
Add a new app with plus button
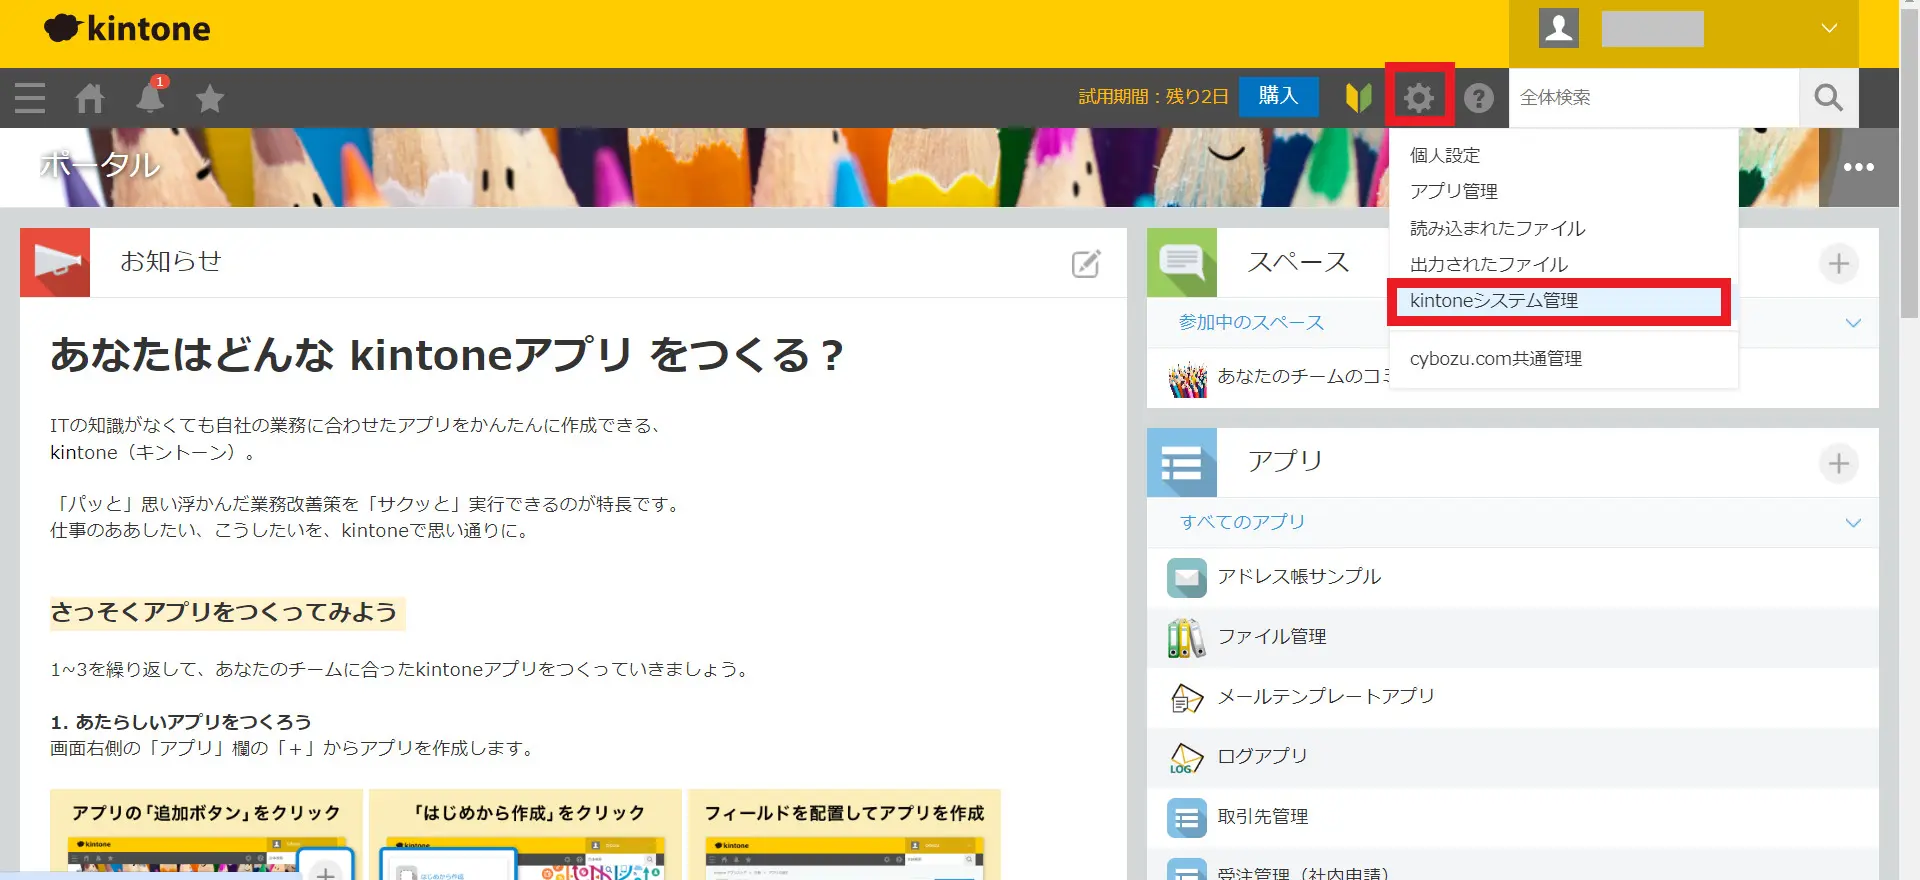click(x=1838, y=463)
